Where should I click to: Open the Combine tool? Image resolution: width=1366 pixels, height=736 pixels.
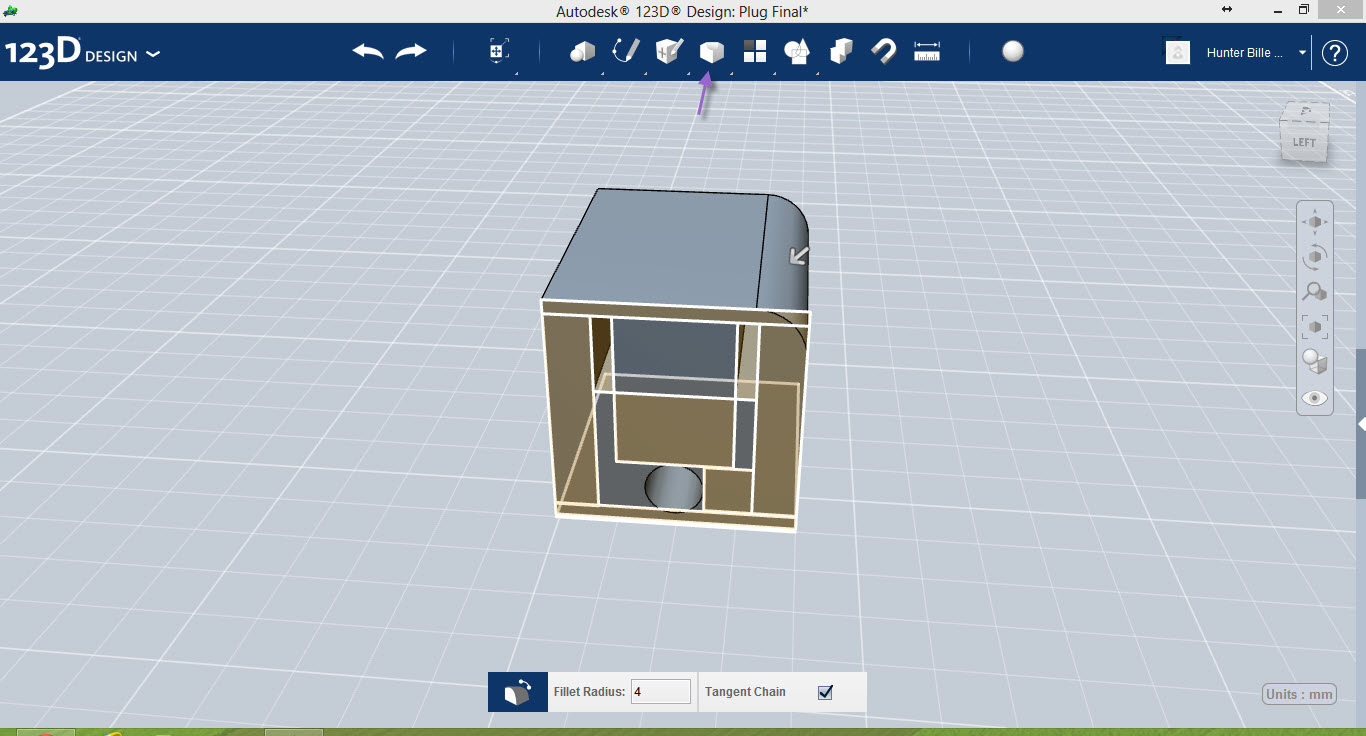coord(841,52)
